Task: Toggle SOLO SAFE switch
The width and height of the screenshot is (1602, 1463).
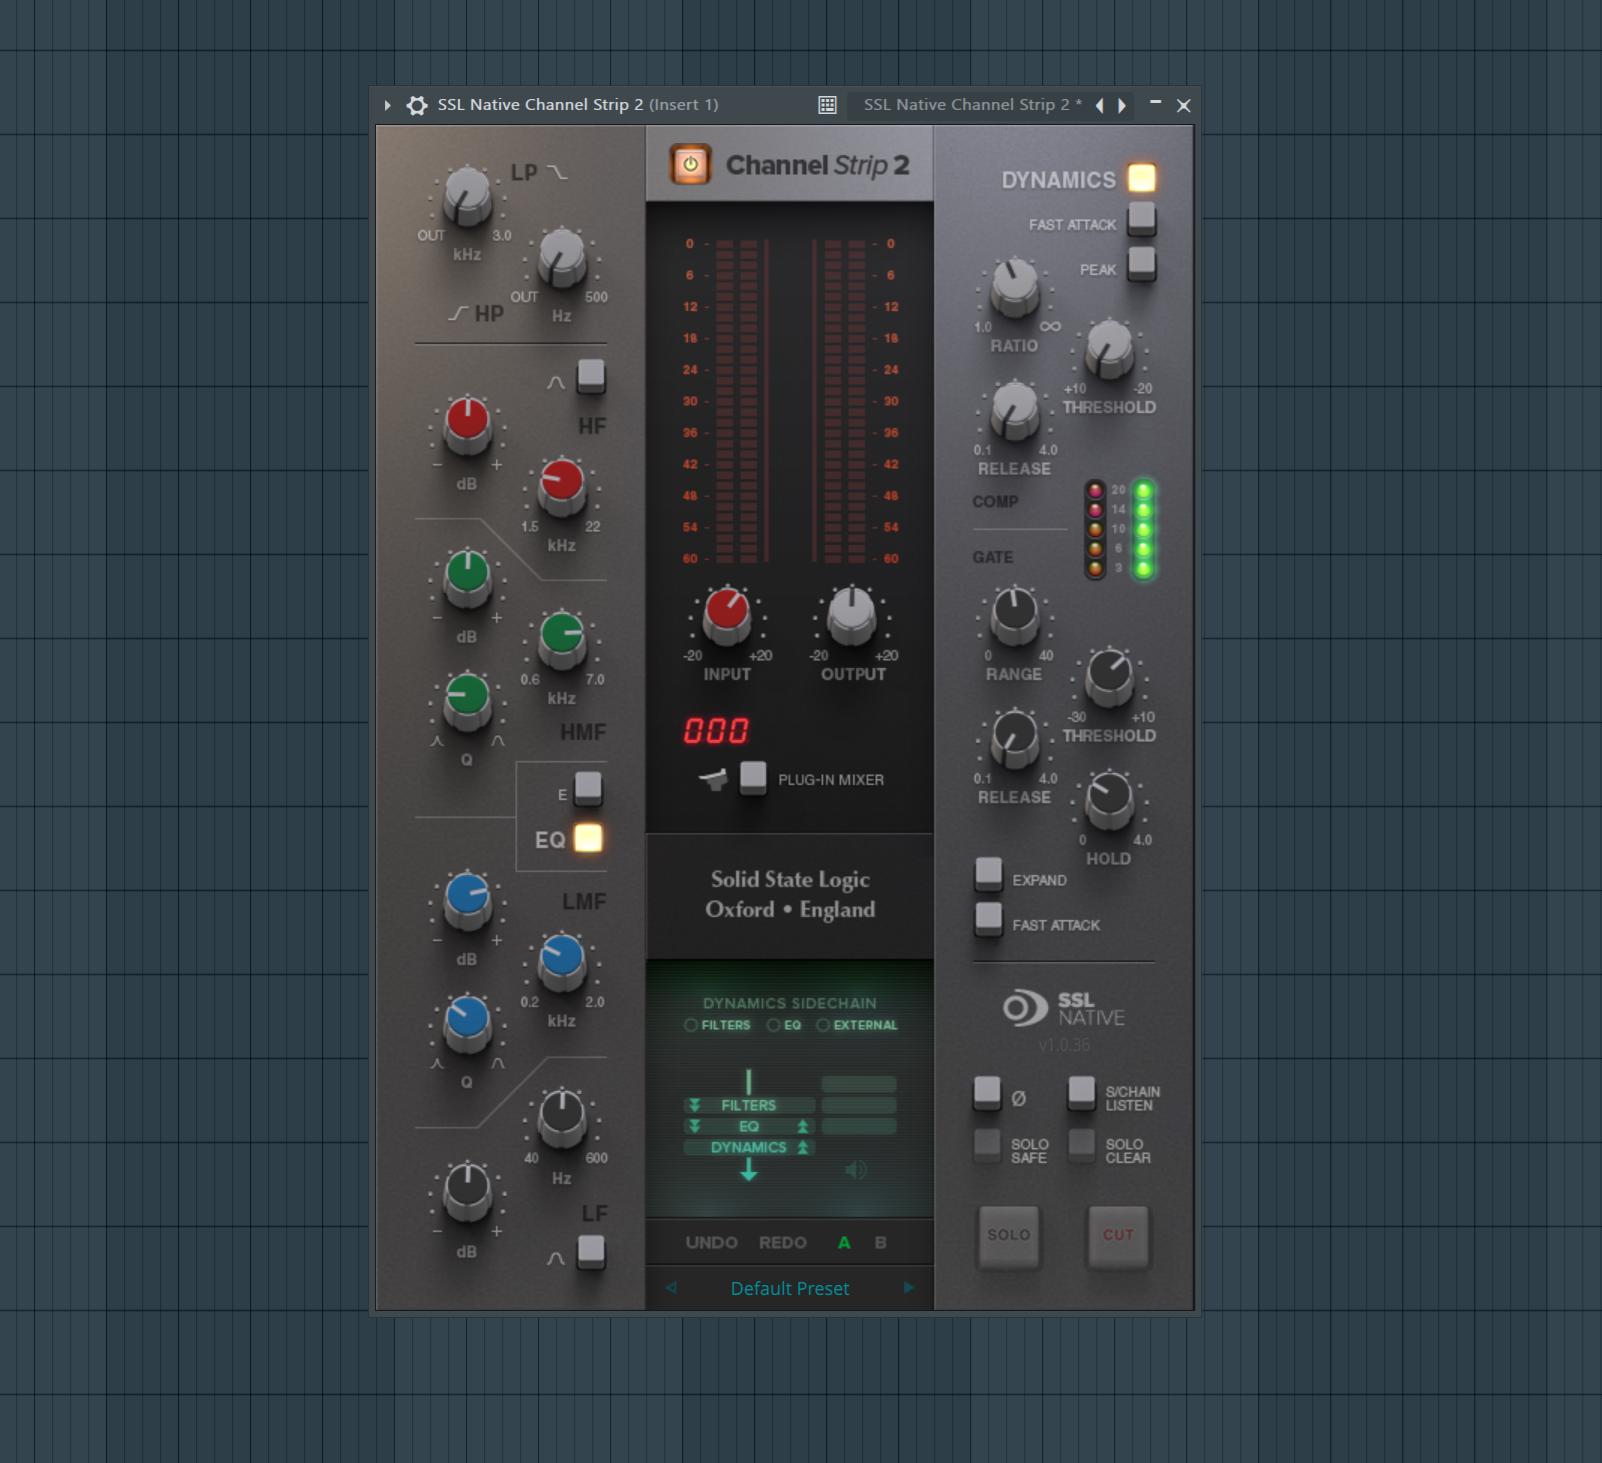Action: pos(987,1145)
